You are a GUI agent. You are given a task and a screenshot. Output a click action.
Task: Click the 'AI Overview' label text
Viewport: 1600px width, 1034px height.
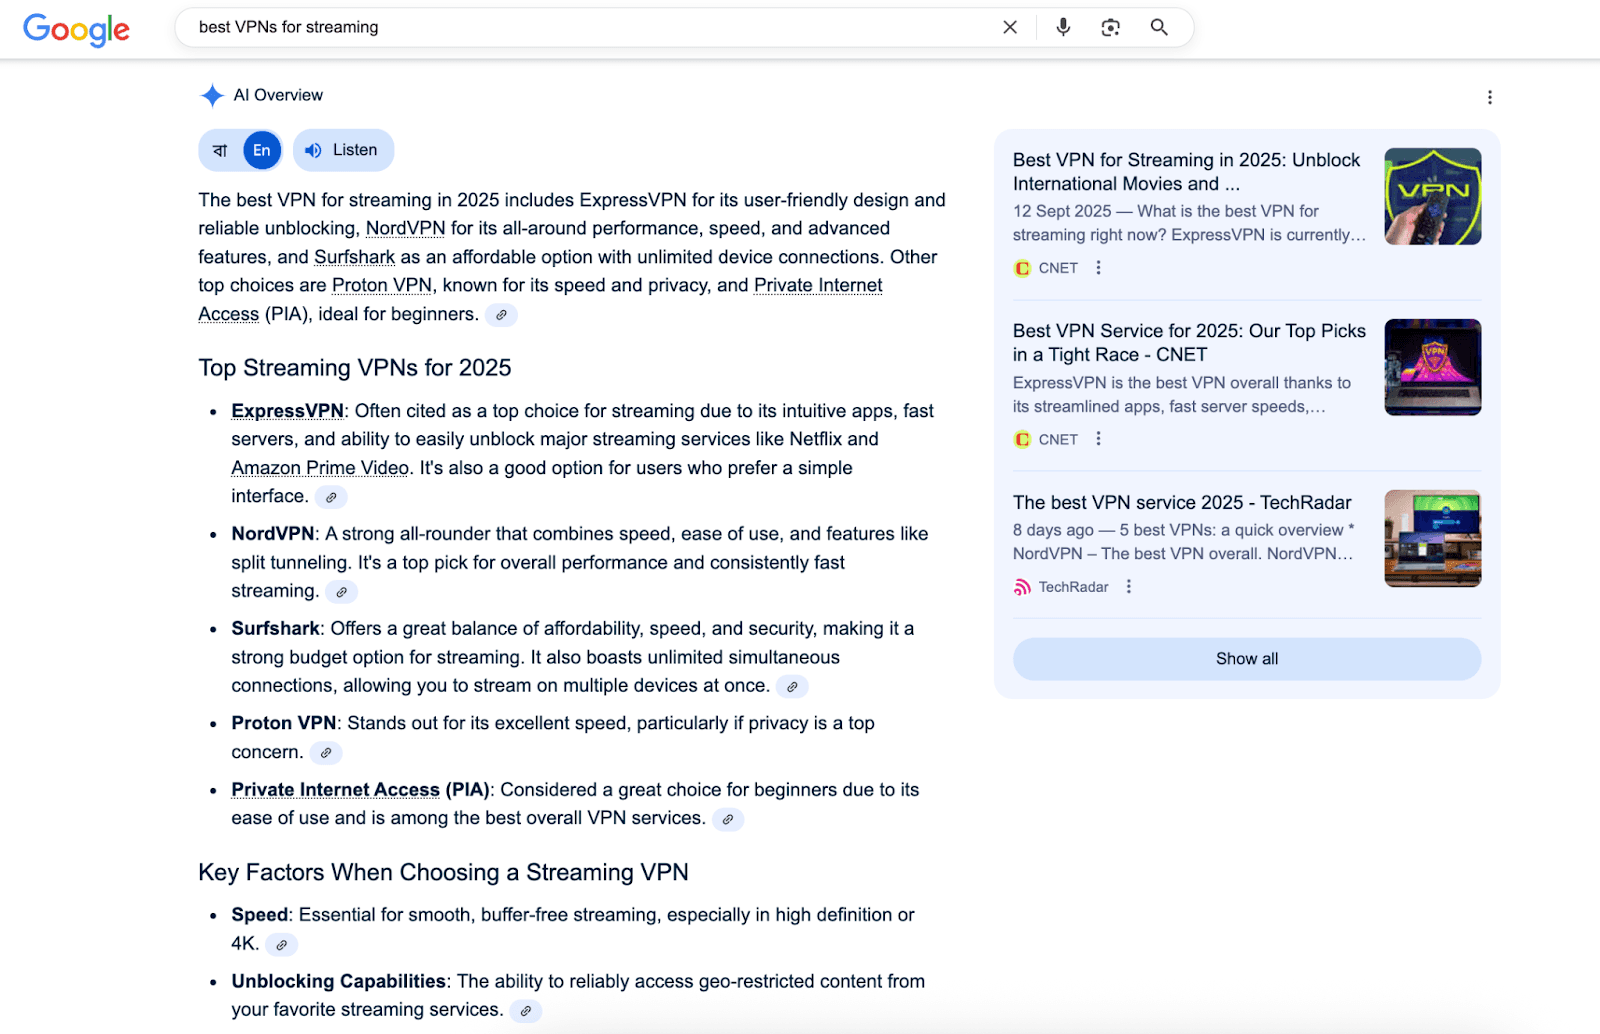click(278, 95)
